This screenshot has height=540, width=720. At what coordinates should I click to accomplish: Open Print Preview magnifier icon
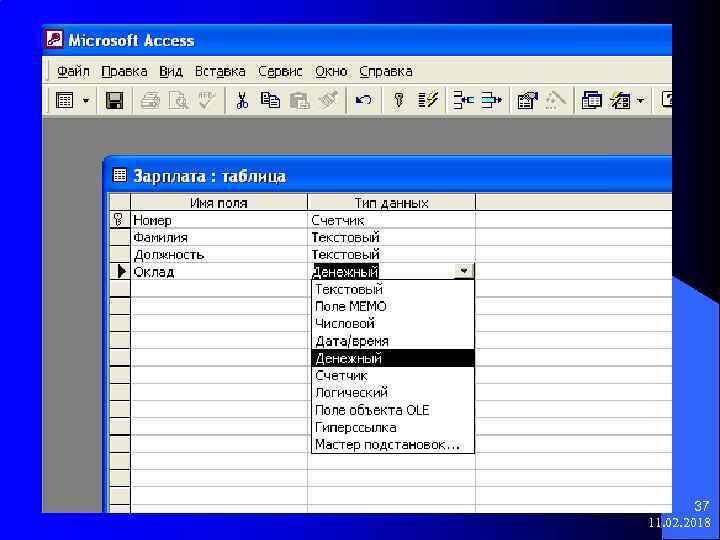pos(178,100)
